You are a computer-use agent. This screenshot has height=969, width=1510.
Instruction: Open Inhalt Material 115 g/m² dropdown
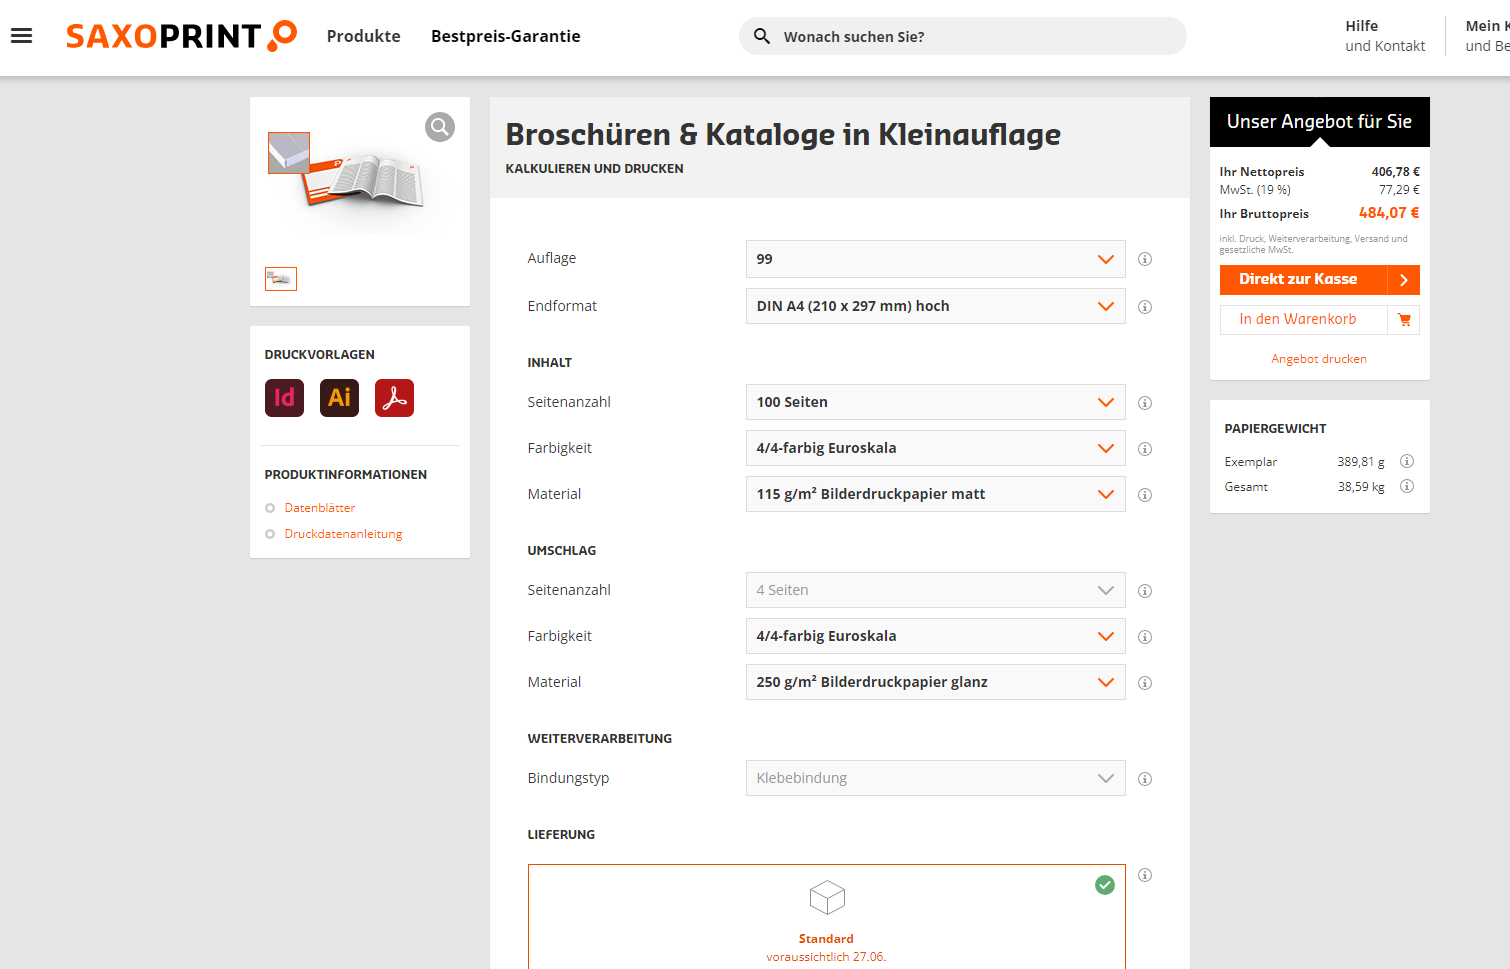coord(935,494)
